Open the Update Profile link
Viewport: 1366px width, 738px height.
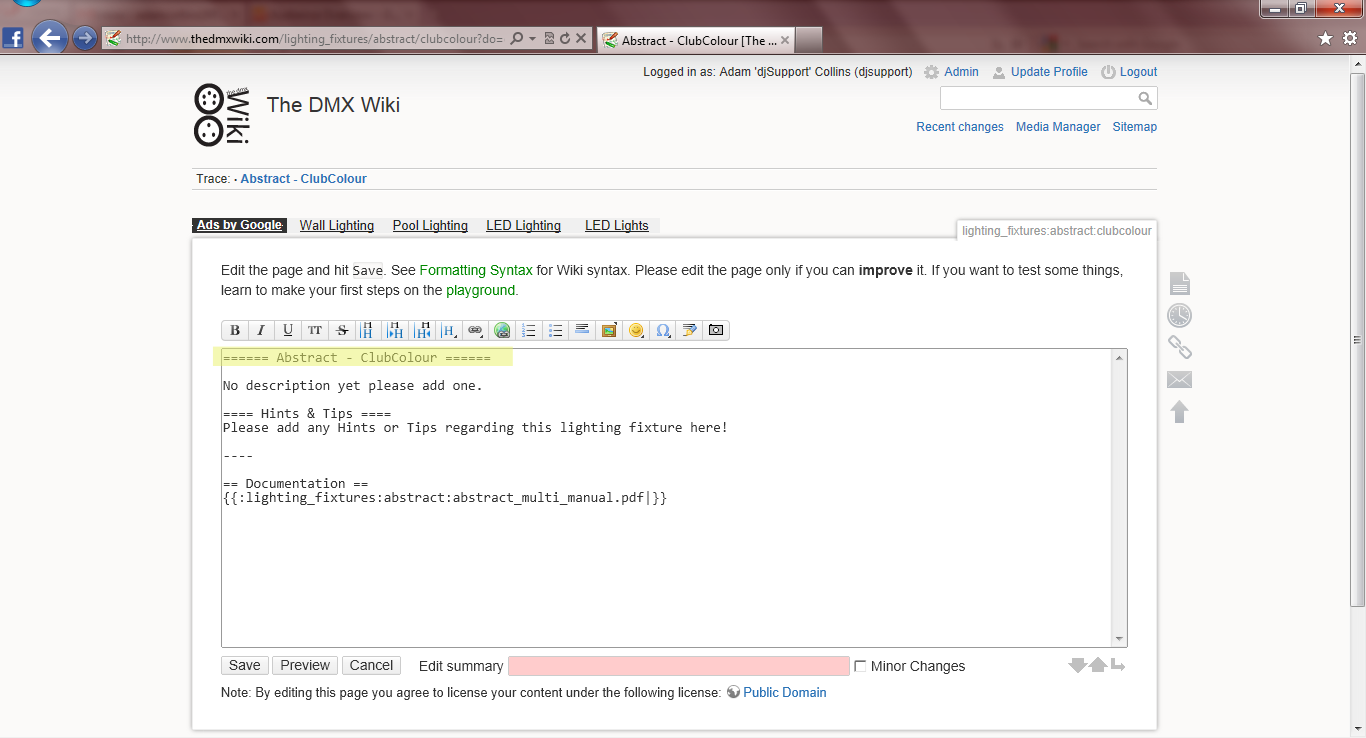click(1049, 72)
